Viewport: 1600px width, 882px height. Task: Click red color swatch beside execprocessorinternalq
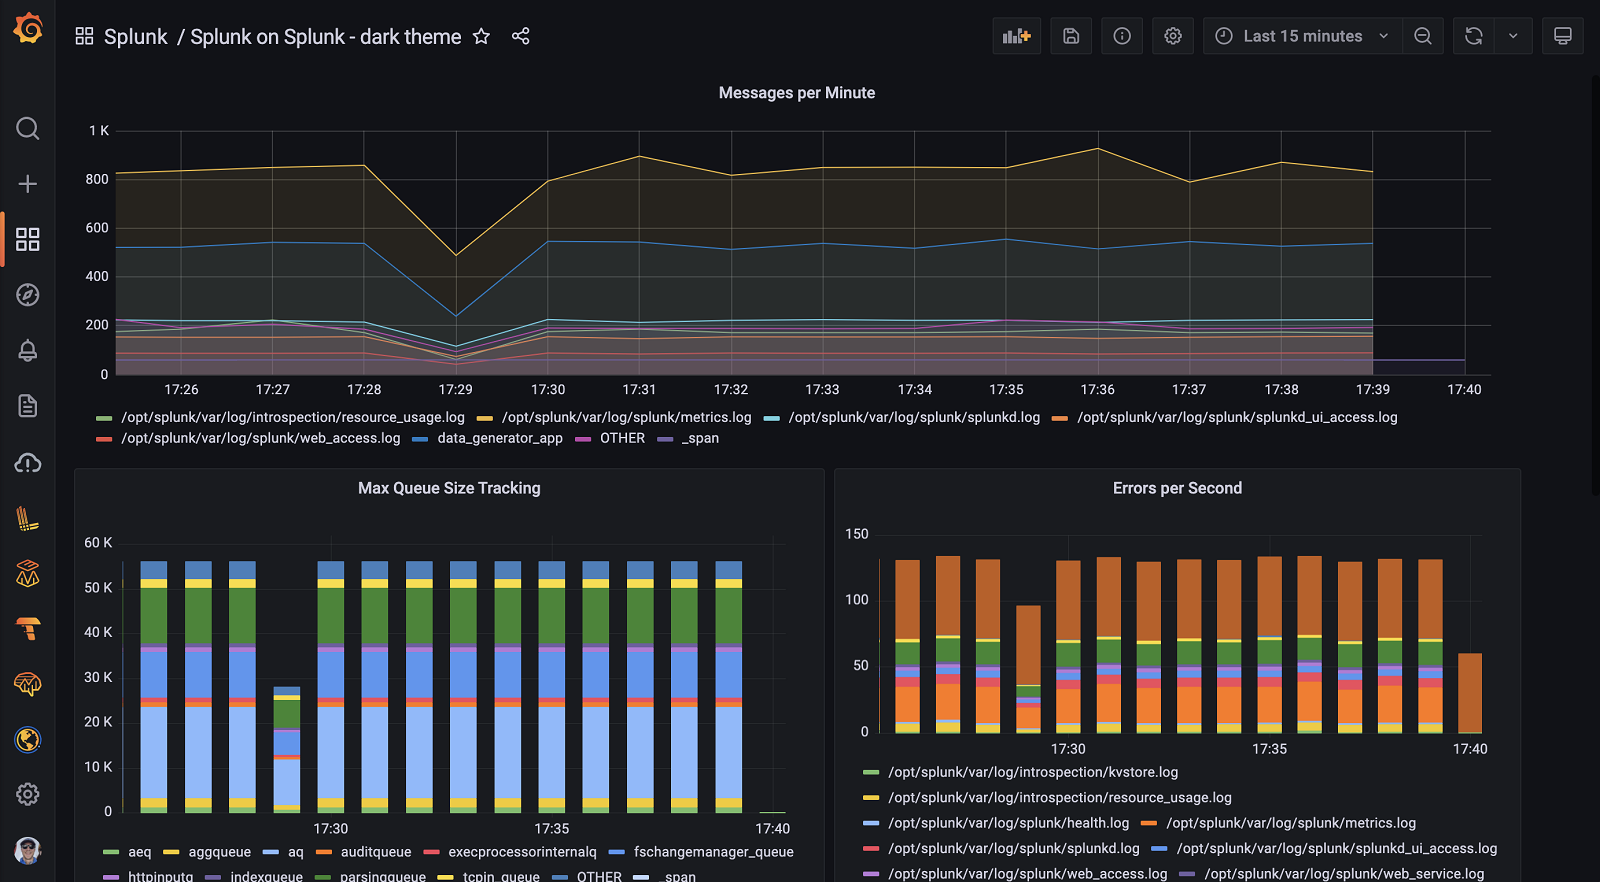click(x=431, y=853)
